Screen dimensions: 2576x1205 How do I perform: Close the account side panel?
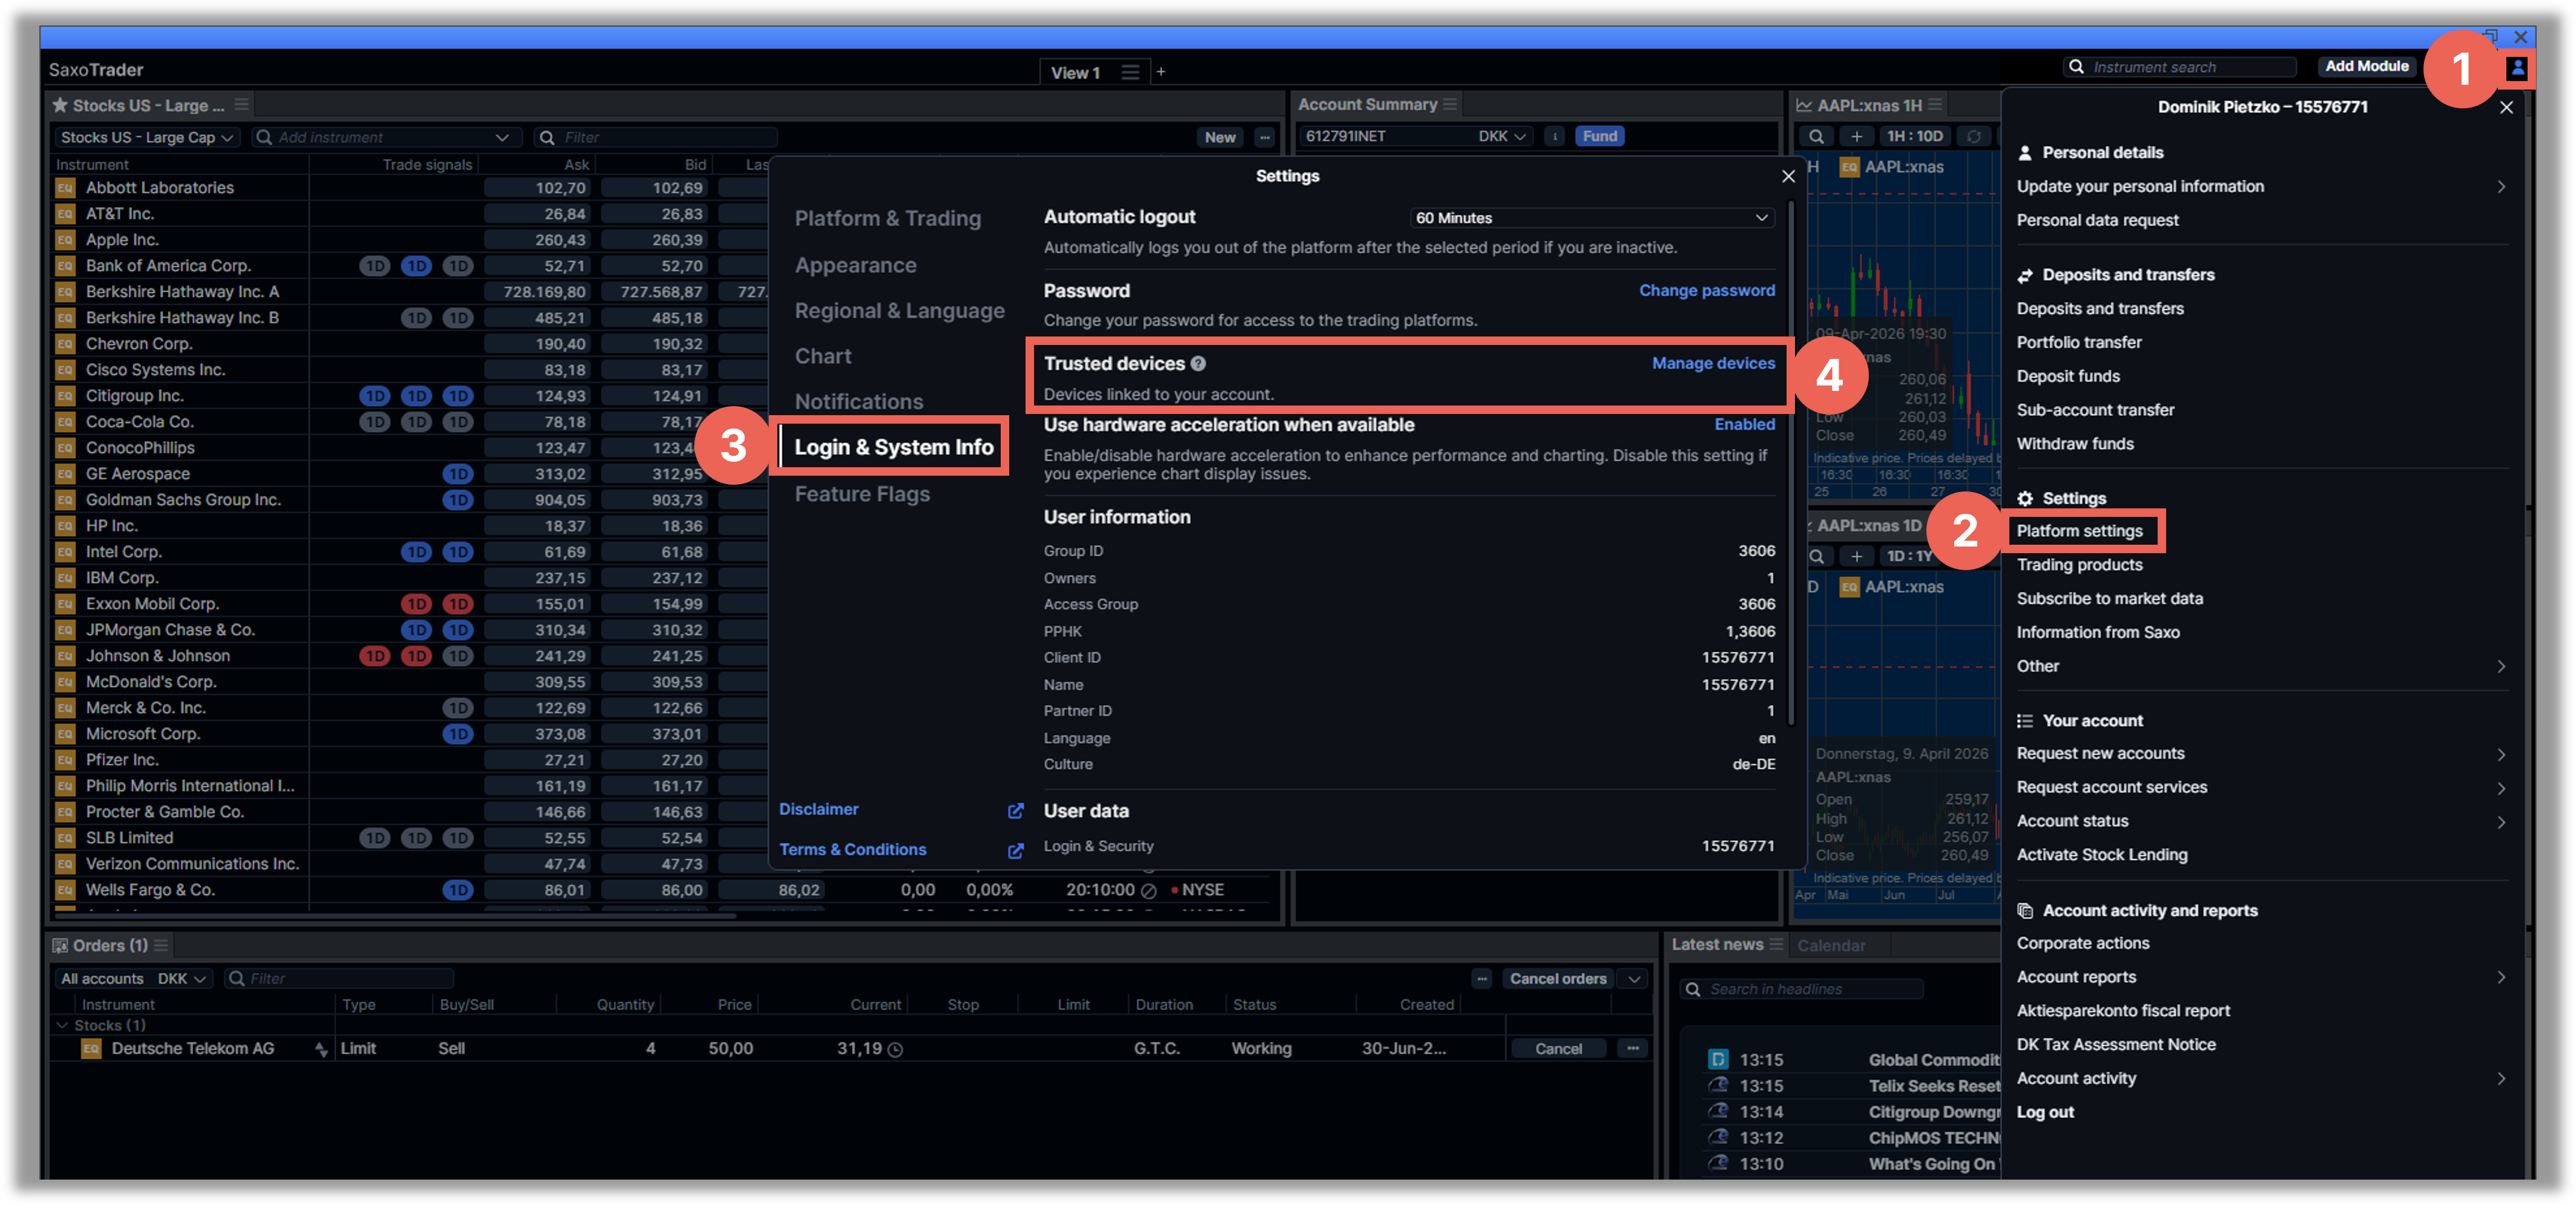pyautogui.click(x=2506, y=107)
